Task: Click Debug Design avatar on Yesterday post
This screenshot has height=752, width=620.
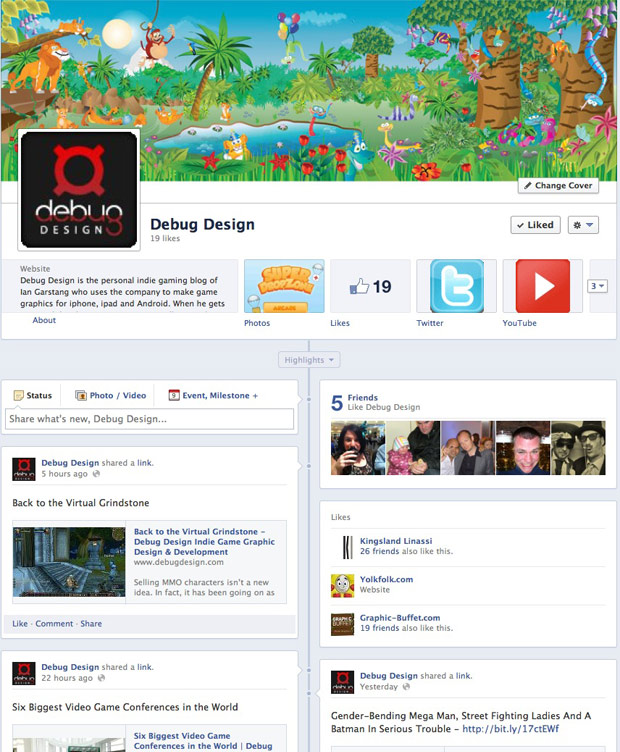Action: [x=342, y=682]
